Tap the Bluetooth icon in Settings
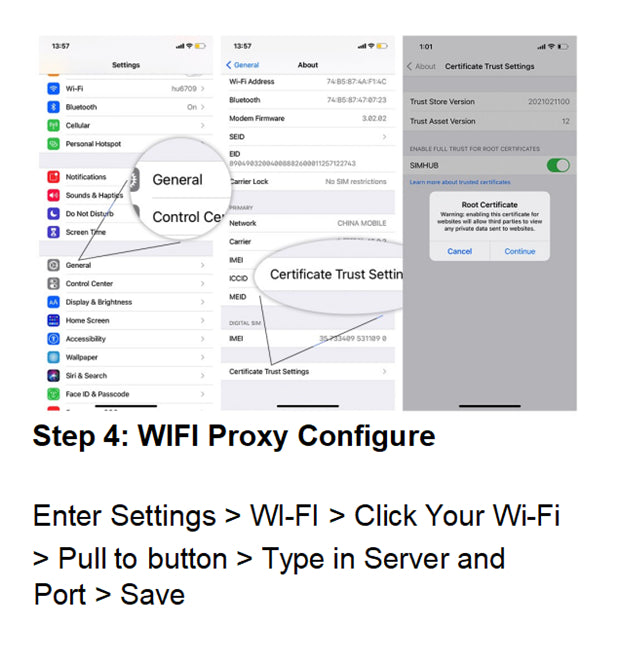 coord(53,107)
